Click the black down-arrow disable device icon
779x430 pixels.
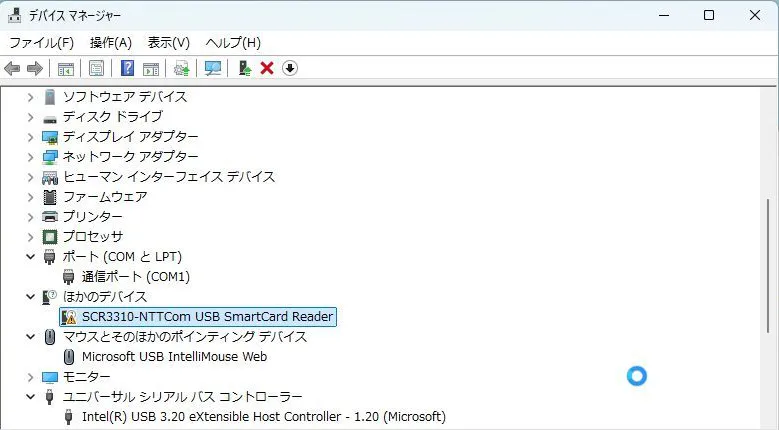pyautogui.click(x=290, y=68)
